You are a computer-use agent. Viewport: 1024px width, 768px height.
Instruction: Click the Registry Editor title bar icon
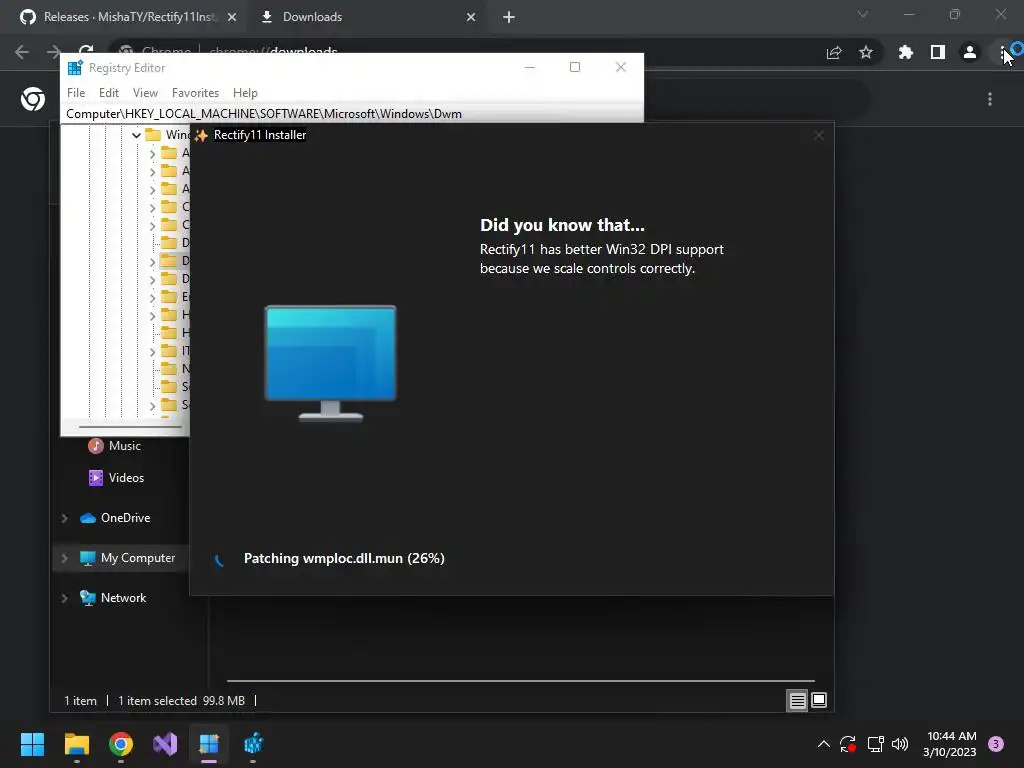[75, 67]
